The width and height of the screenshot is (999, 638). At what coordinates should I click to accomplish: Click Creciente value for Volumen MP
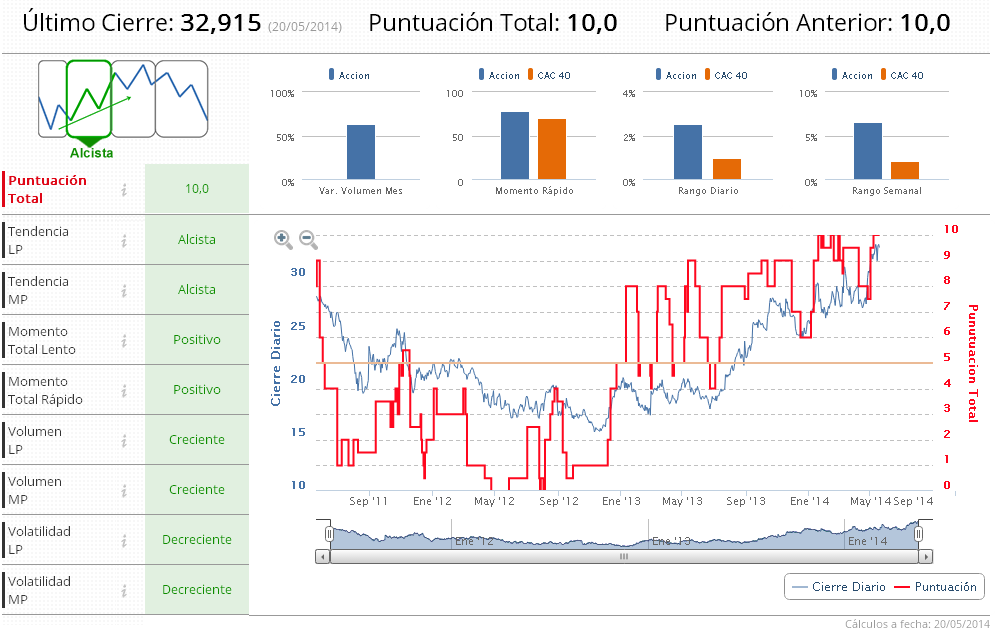coord(197,490)
